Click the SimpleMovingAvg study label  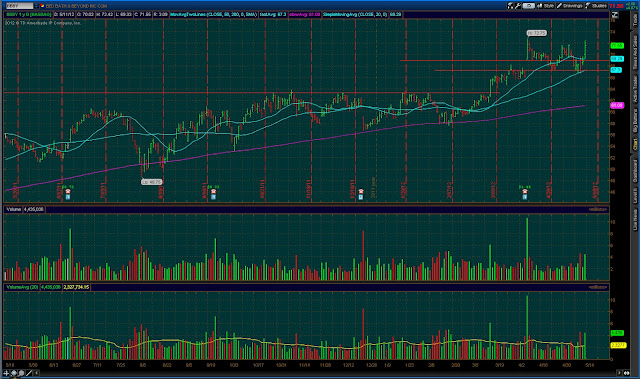pyautogui.click(x=355, y=14)
